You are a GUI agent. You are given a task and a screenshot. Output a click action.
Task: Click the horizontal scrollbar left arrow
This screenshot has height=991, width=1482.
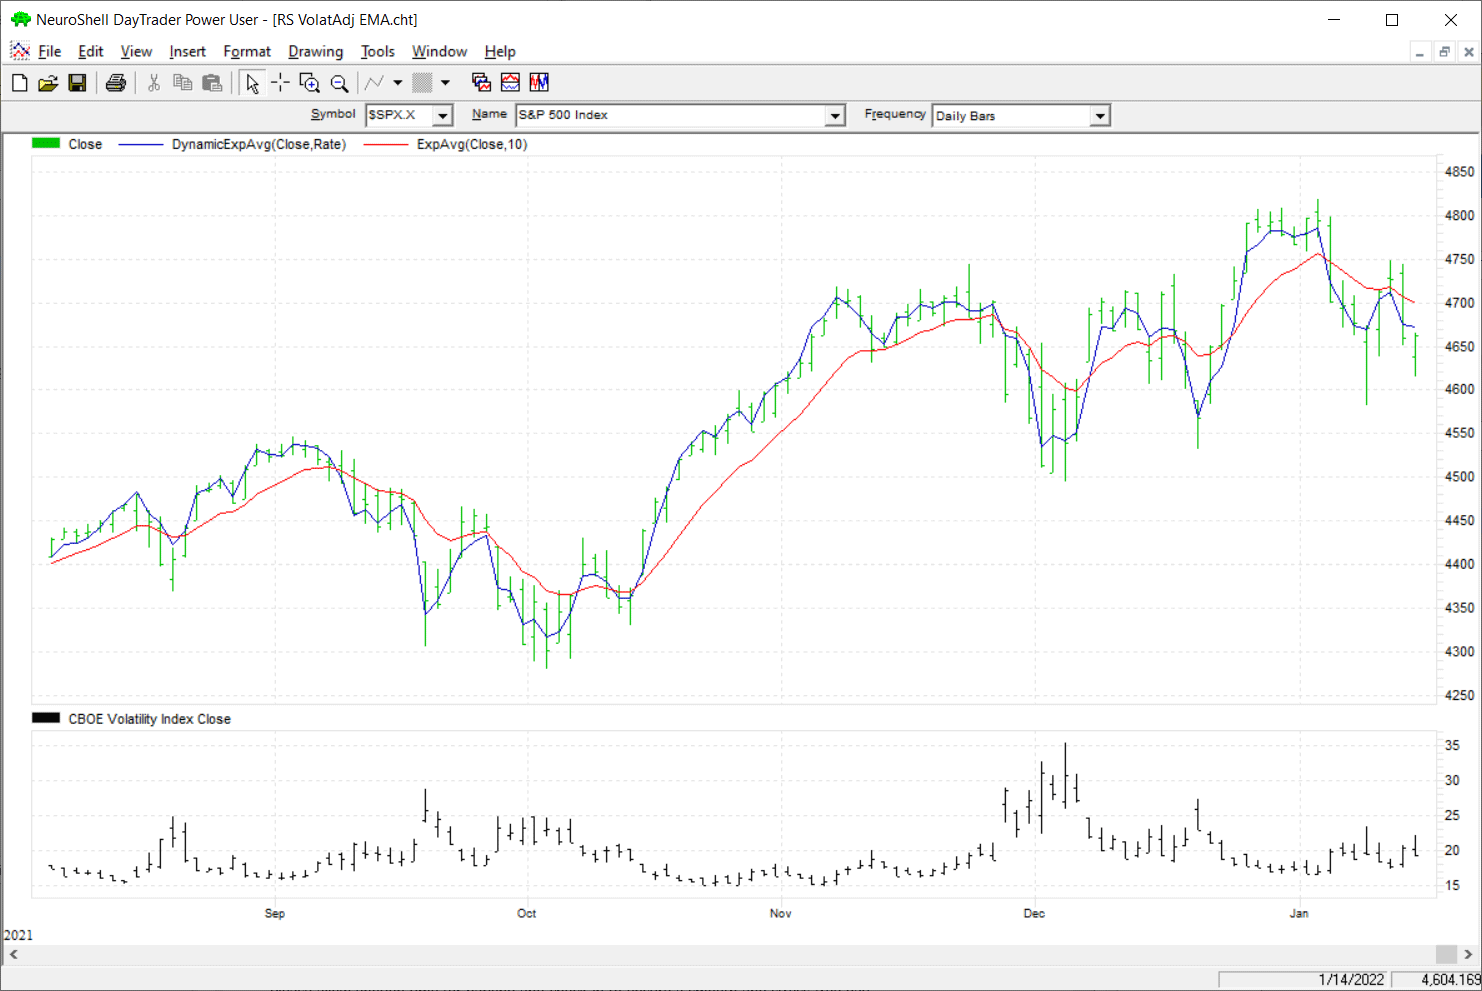click(14, 954)
